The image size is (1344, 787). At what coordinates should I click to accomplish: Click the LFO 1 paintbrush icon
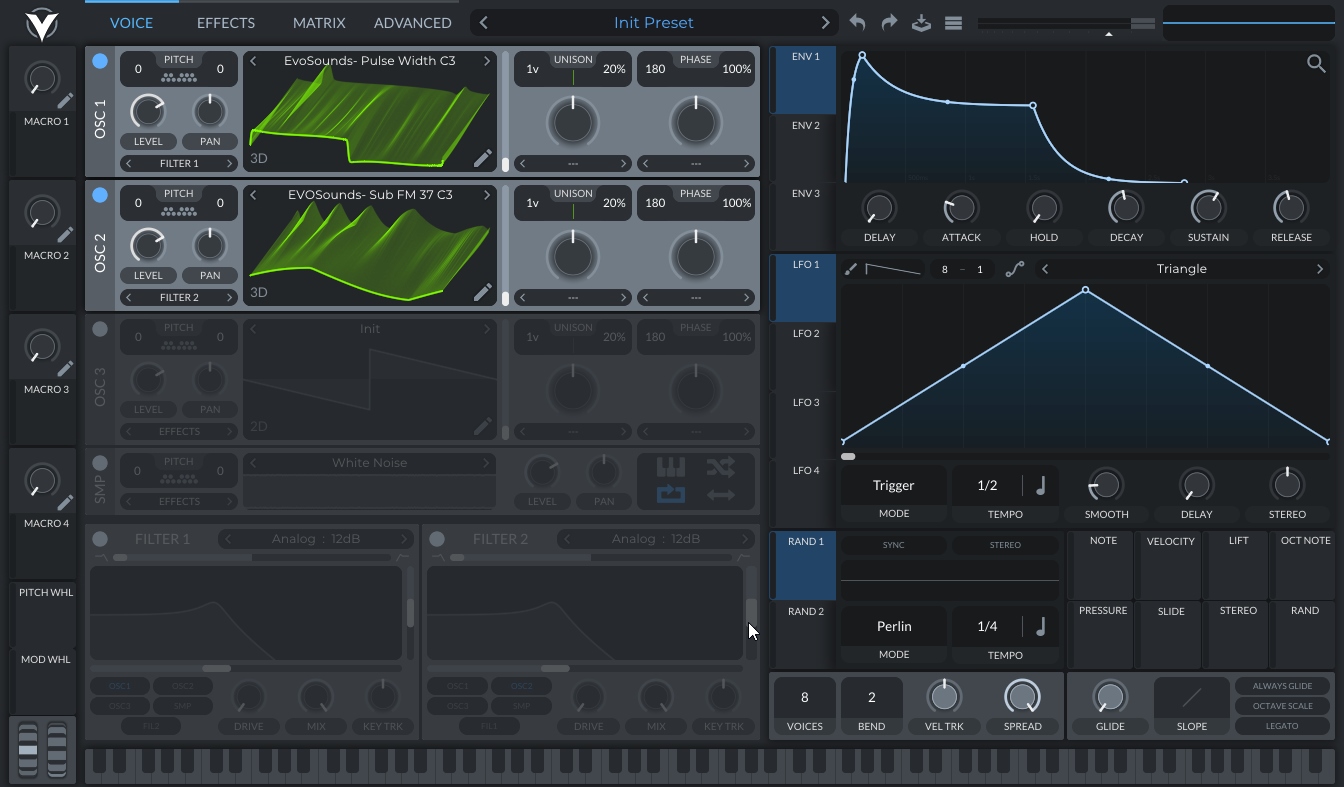[x=851, y=269]
